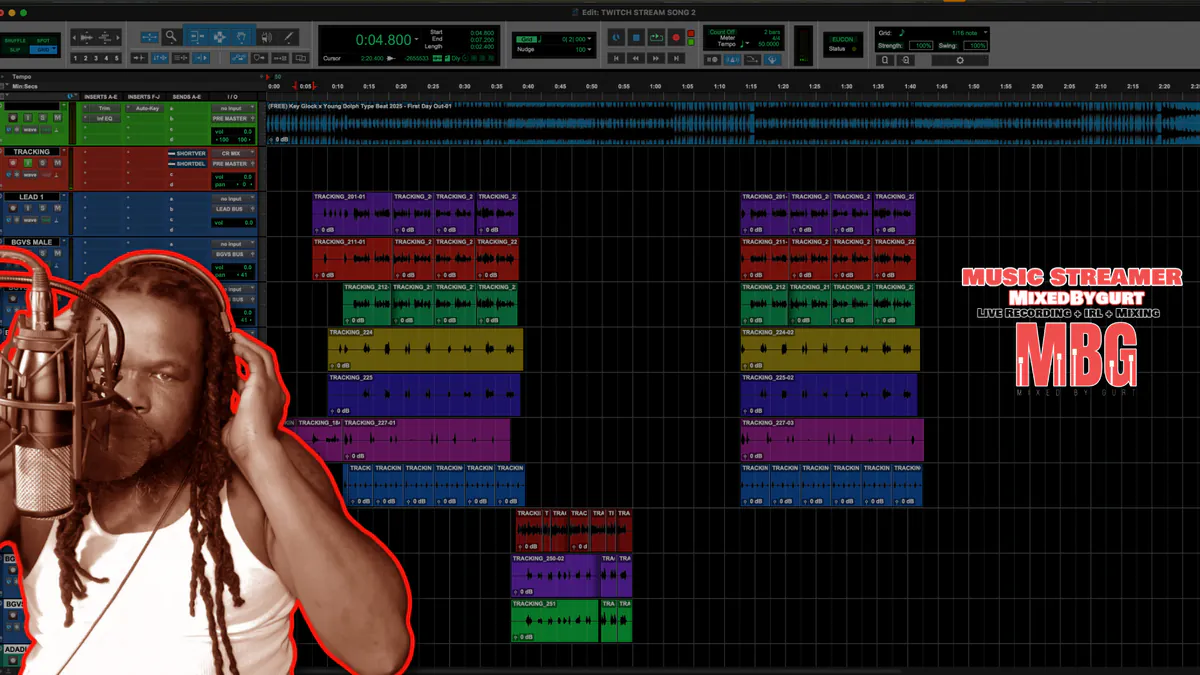Click the Return to Zero button
This screenshot has height=675, width=1200.
coord(616,58)
